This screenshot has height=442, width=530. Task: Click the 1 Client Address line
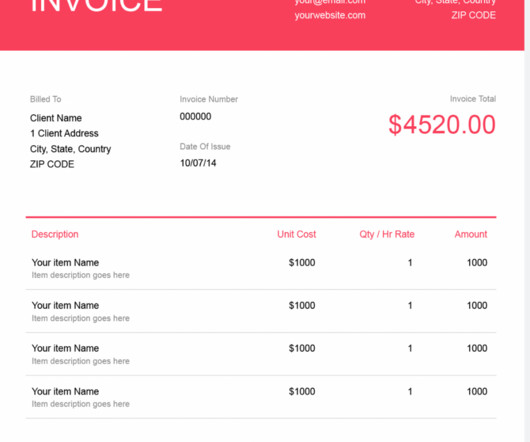coord(64,133)
